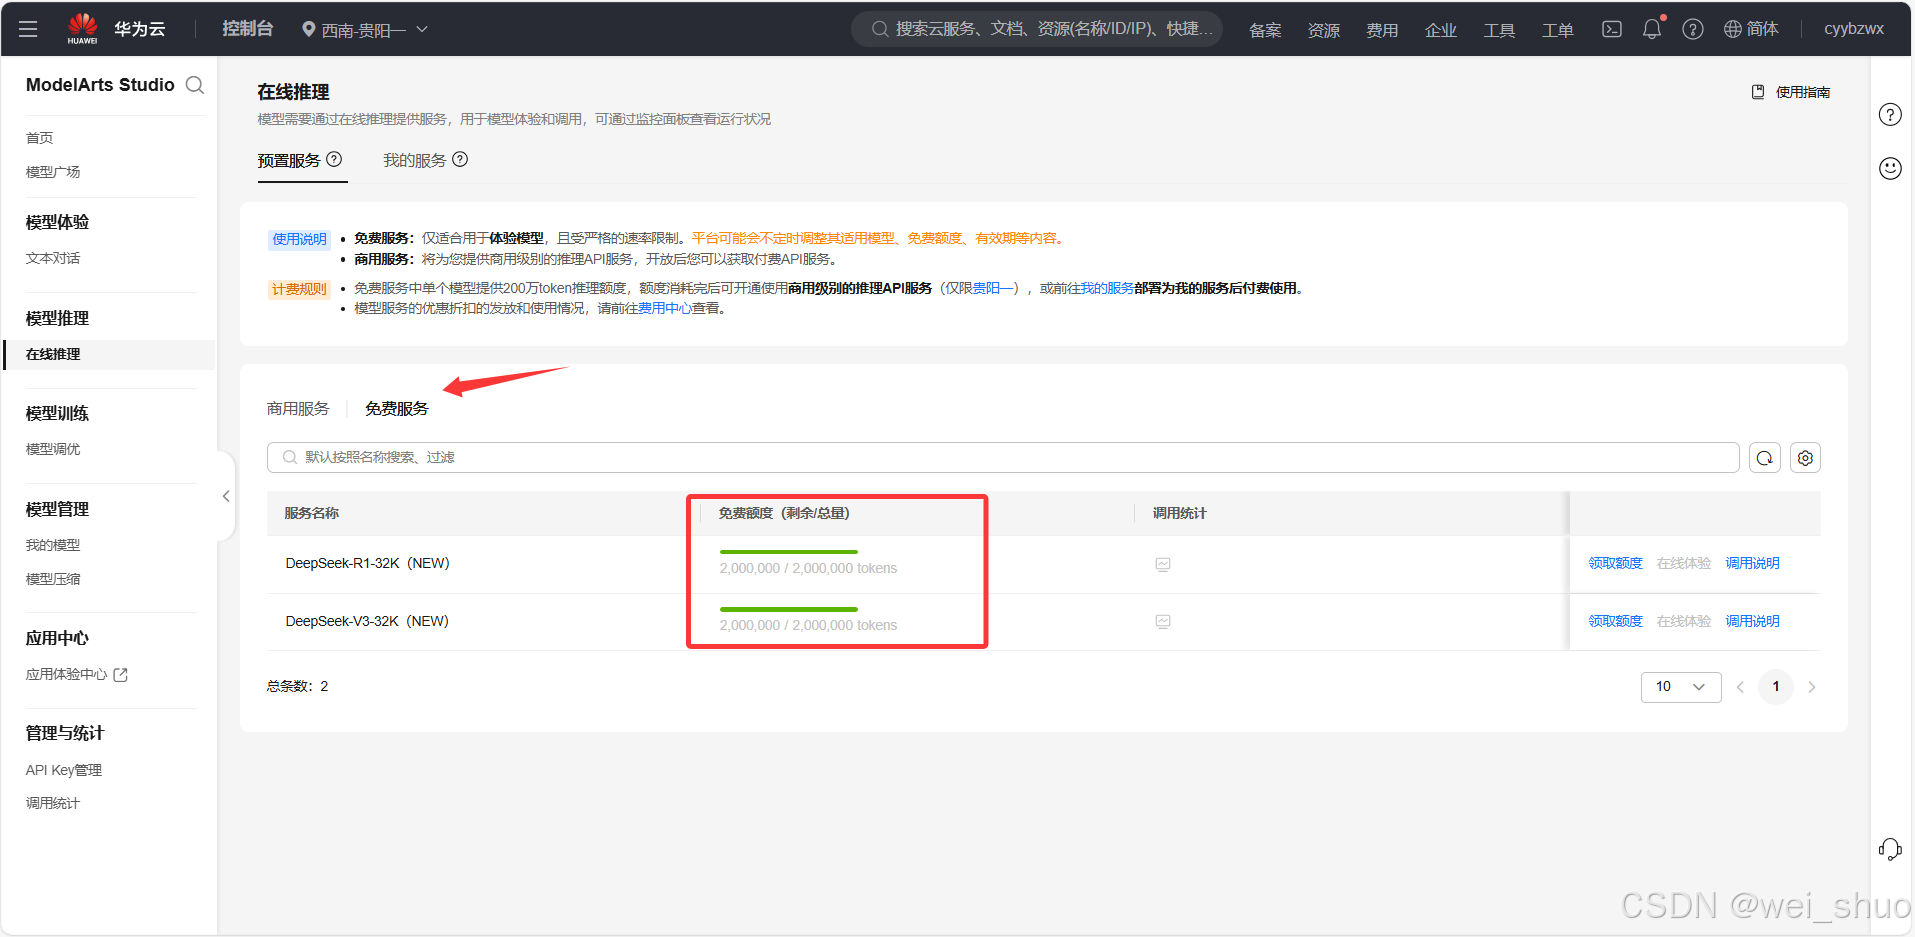Open right-side help circle icon

[1890, 114]
